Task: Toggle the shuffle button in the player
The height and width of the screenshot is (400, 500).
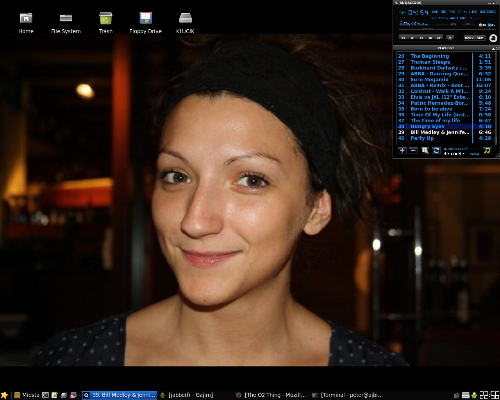Action: [469, 38]
